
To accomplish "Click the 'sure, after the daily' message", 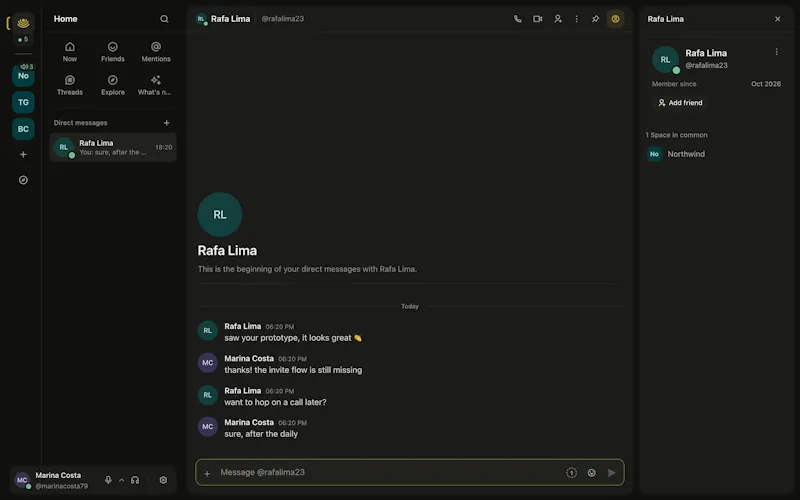I will pos(261,434).
